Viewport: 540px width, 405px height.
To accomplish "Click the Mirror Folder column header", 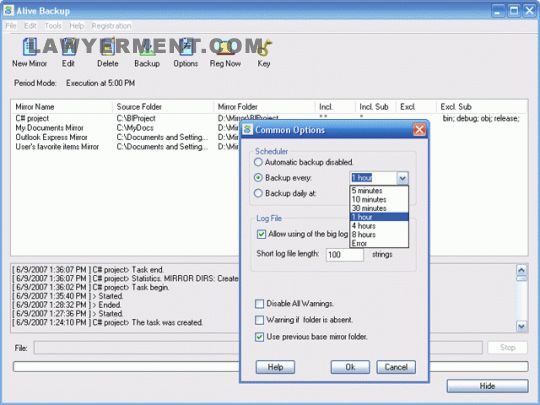I will tap(264, 107).
